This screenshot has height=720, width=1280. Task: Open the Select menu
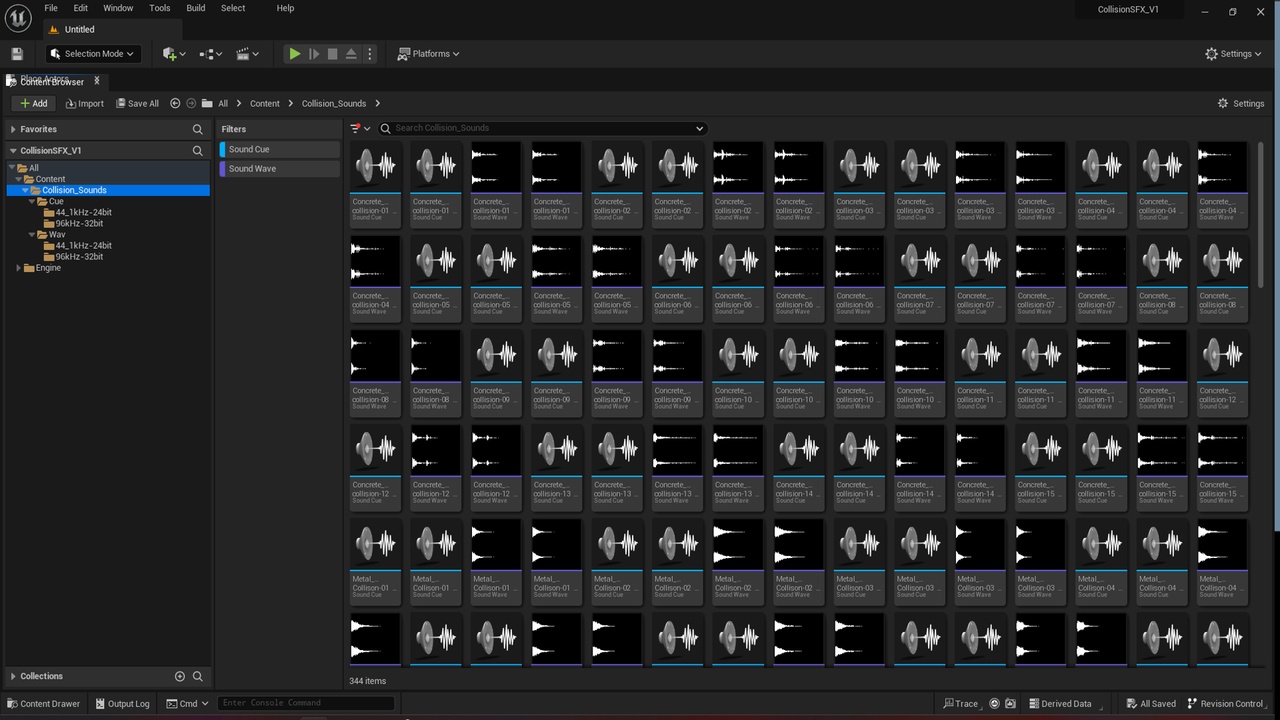click(233, 8)
